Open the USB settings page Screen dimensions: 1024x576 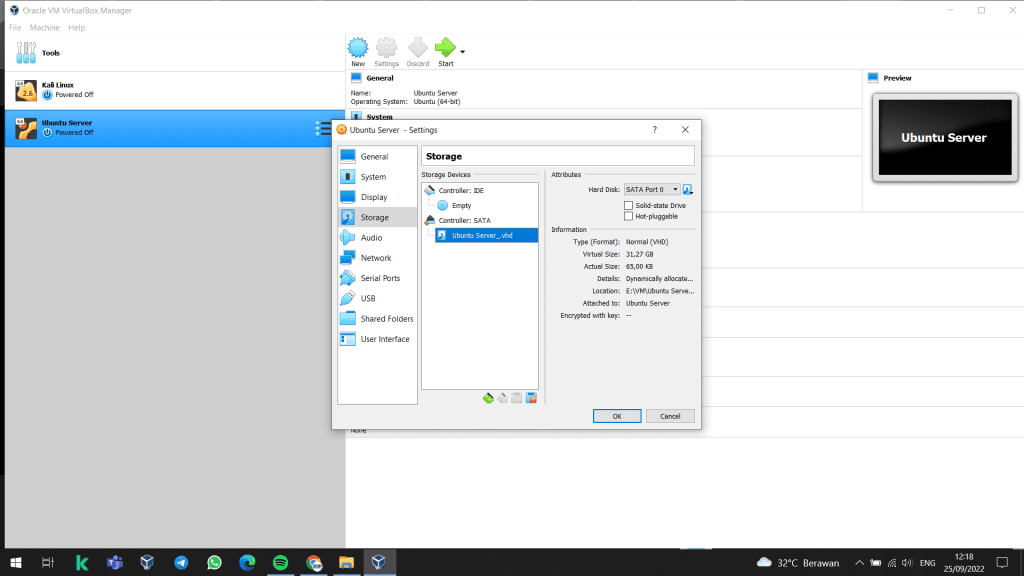[367, 298]
